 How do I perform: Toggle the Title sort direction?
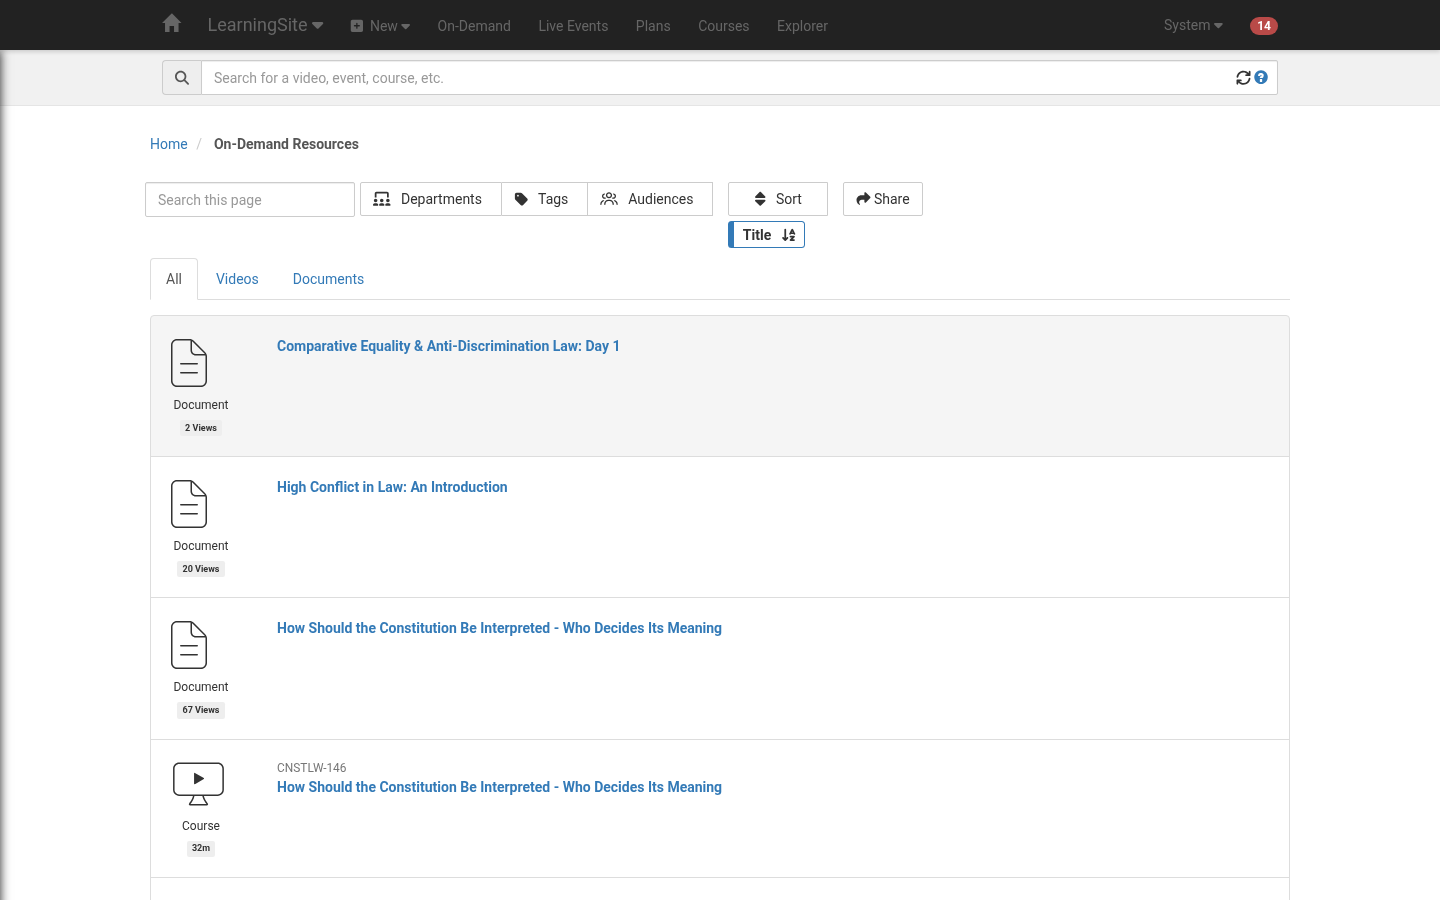coord(766,235)
